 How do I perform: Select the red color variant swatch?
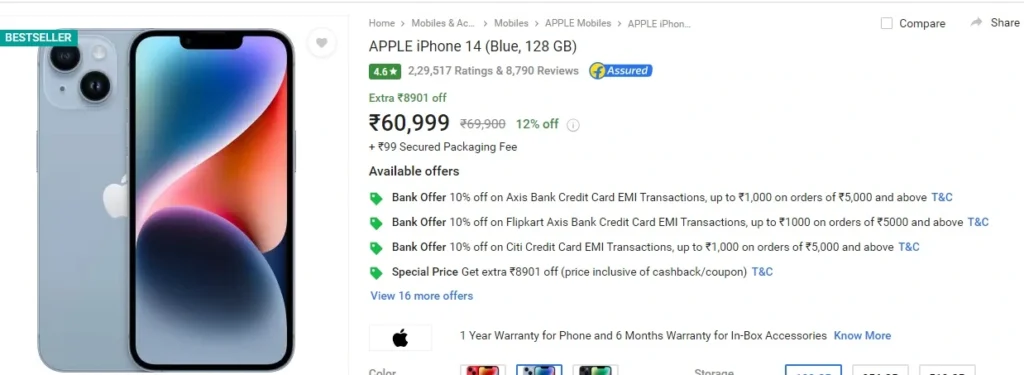pos(483,370)
